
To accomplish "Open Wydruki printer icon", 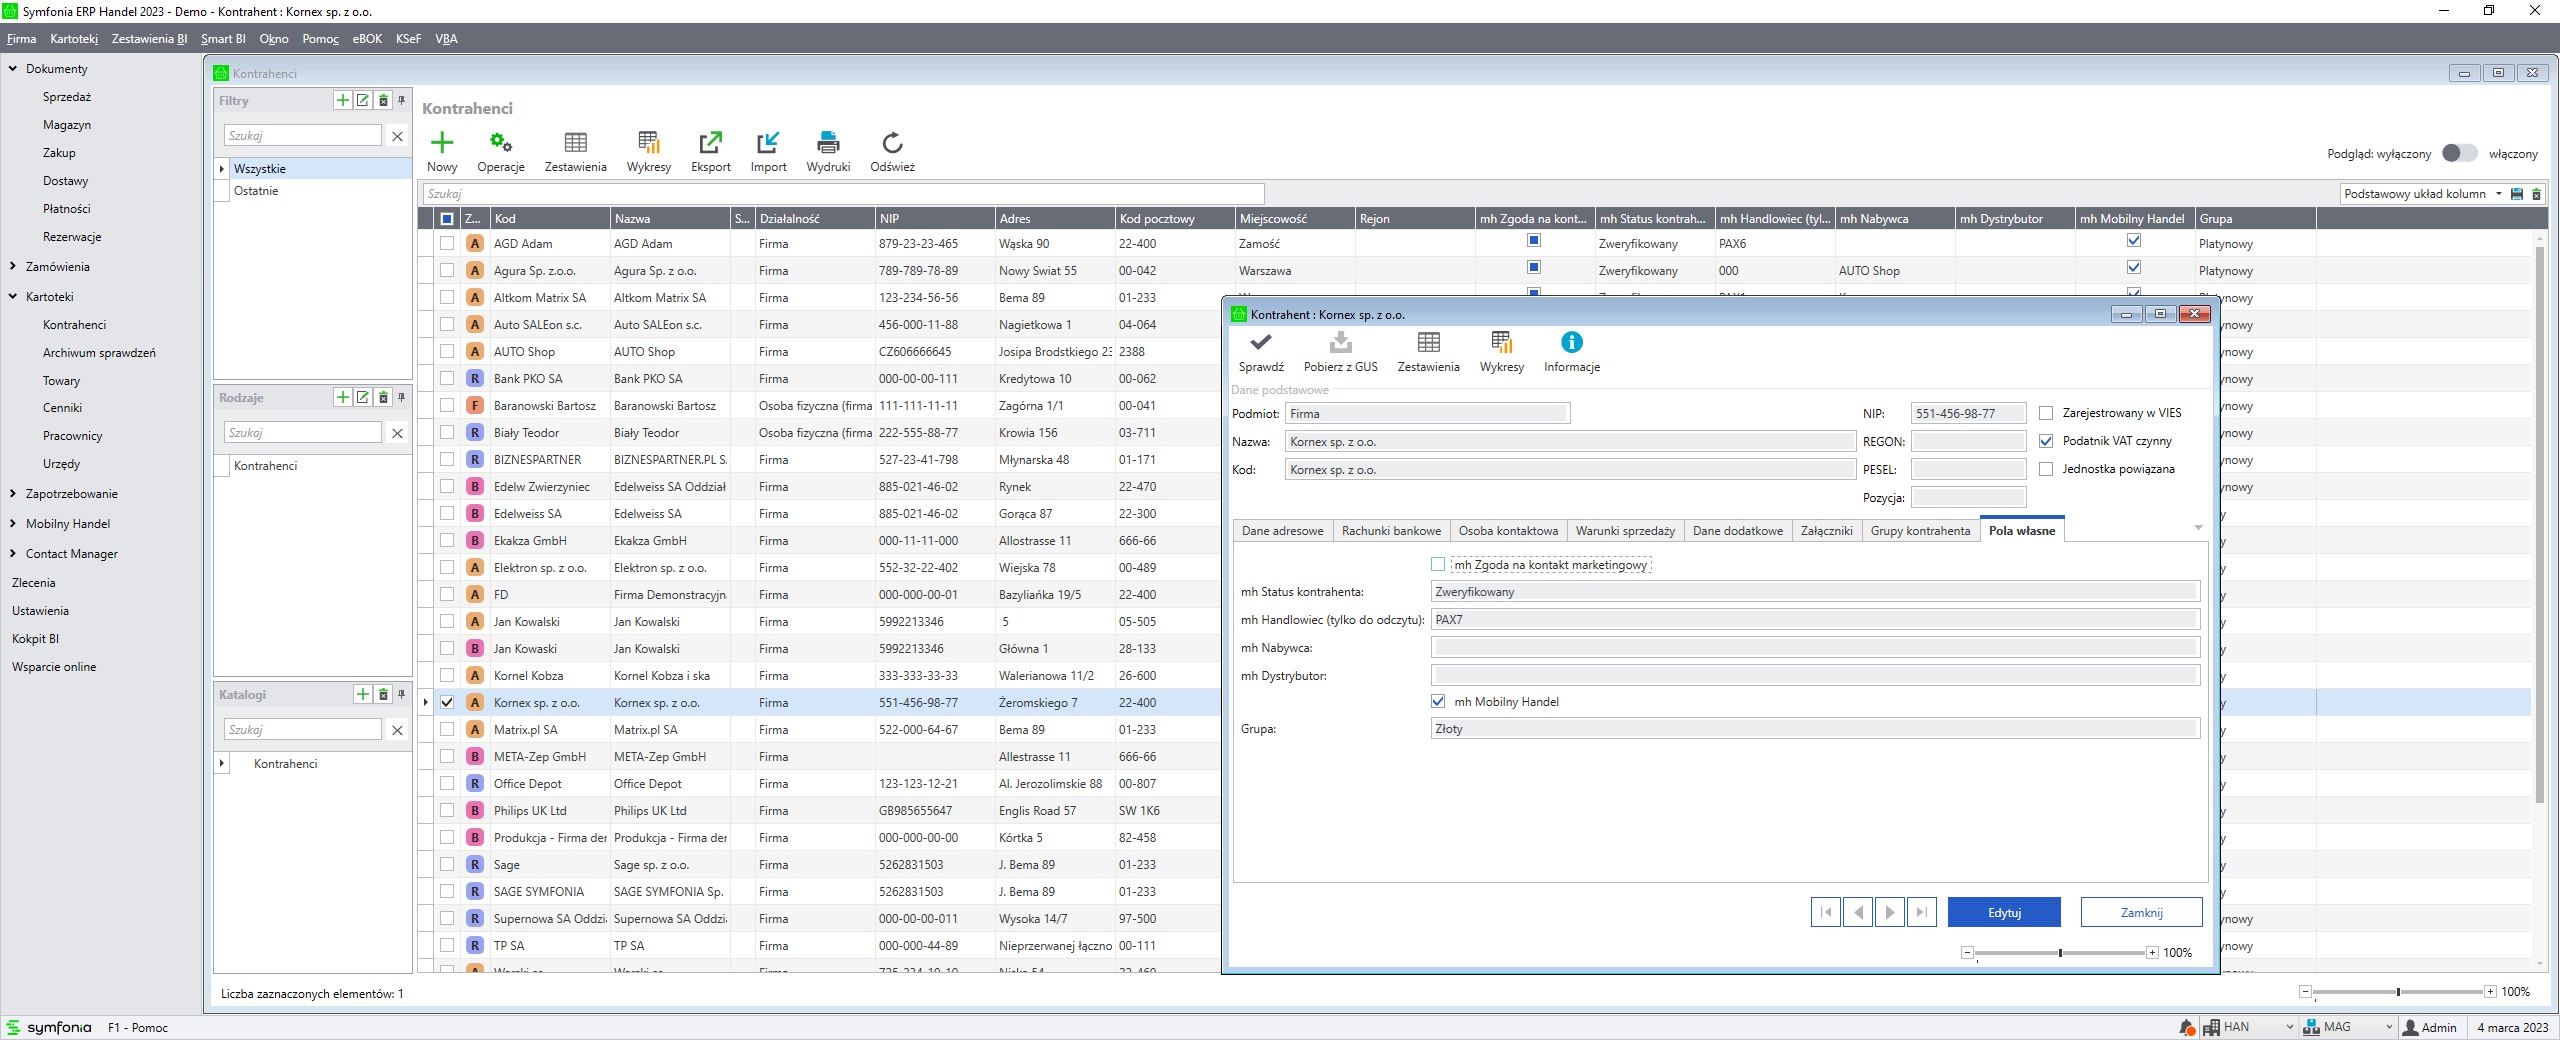I will [x=827, y=143].
